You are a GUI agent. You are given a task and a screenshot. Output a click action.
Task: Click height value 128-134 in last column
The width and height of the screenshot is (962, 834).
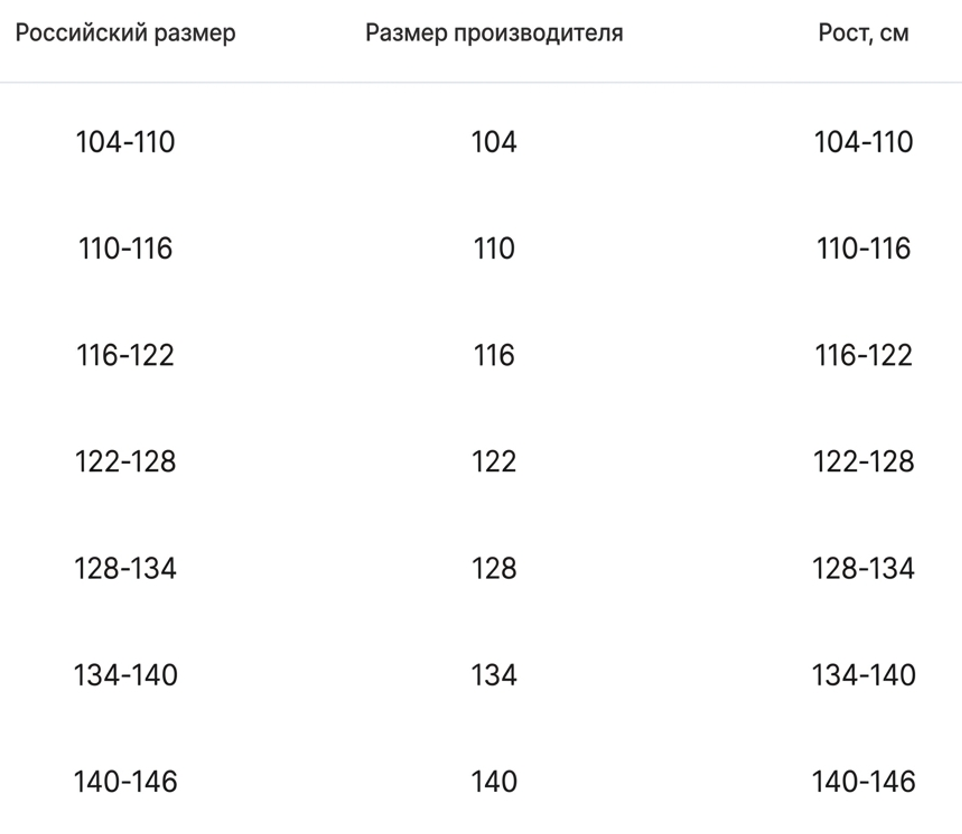(x=863, y=568)
